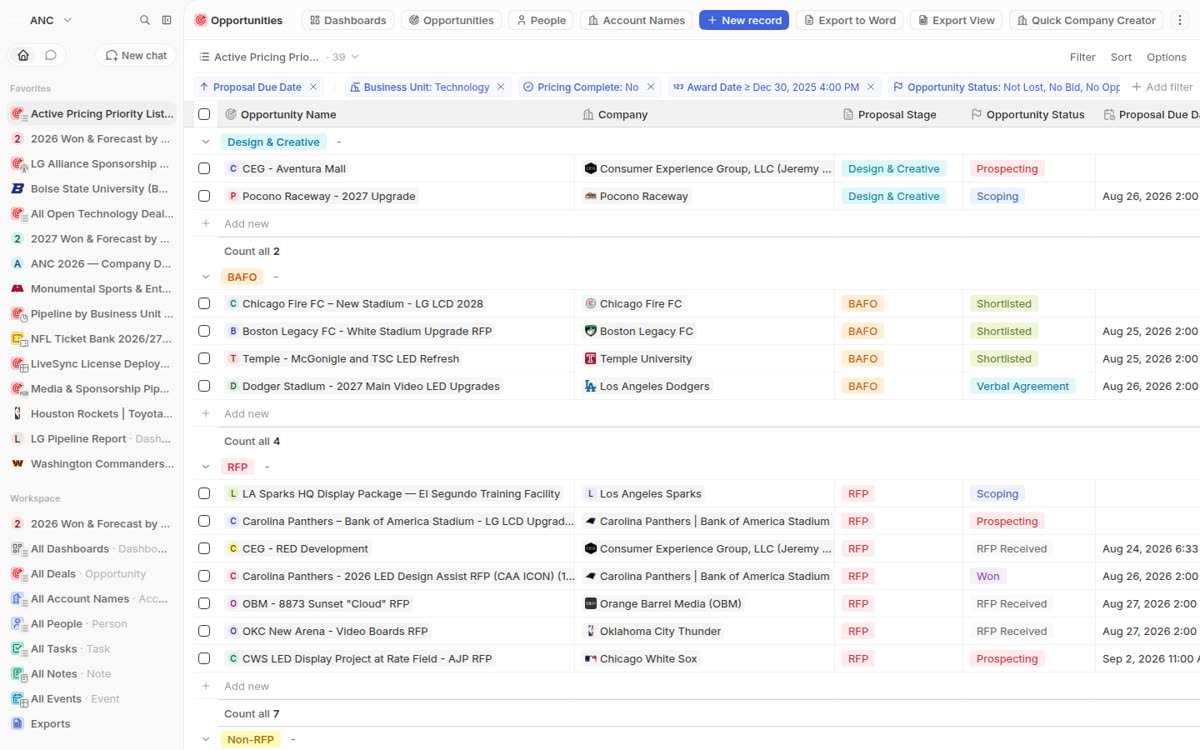1200x750 pixels.
Task: Open Houston Rockets Toyota favorite
Action: [x=91, y=414]
